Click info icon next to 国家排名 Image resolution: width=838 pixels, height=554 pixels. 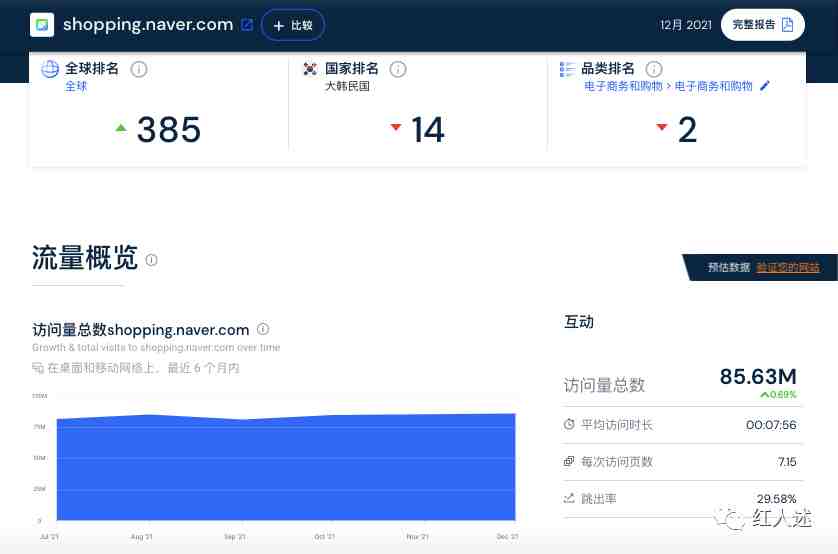pos(398,69)
